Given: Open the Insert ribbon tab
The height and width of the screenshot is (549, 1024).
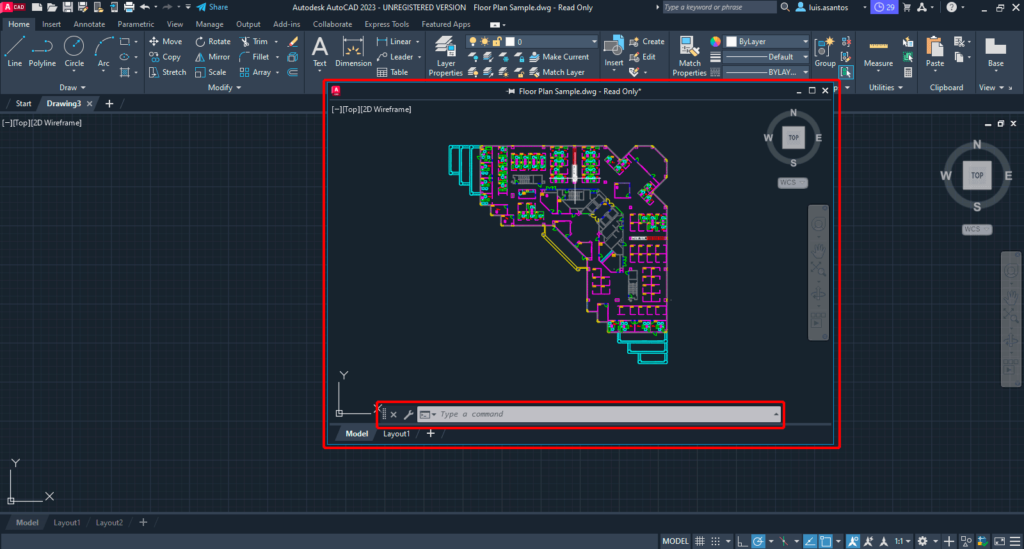Looking at the screenshot, I should pos(51,24).
